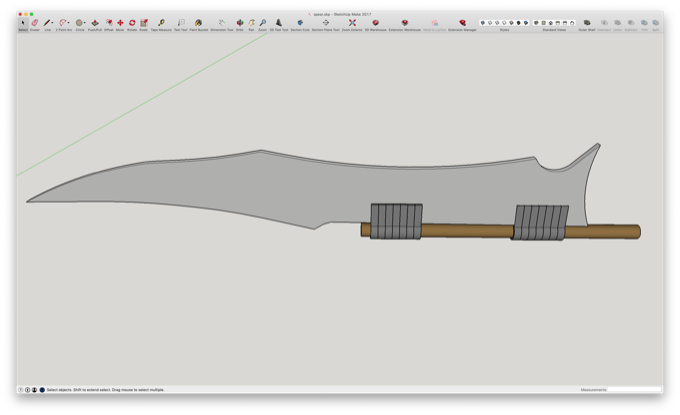Select last Styles face style icon
The height and width of the screenshot is (415, 680).
526,23
